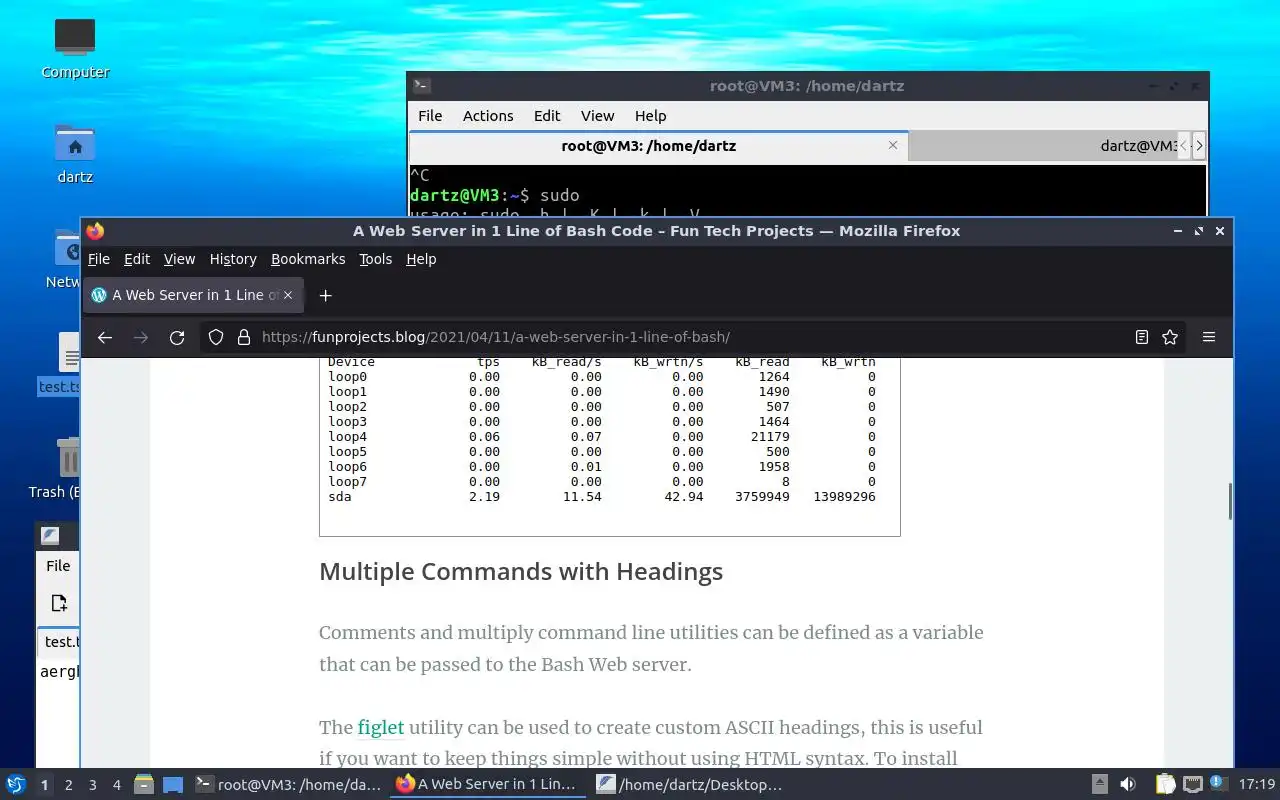Bookmark this page with the star
1280x800 pixels.
click(1170, 338)
